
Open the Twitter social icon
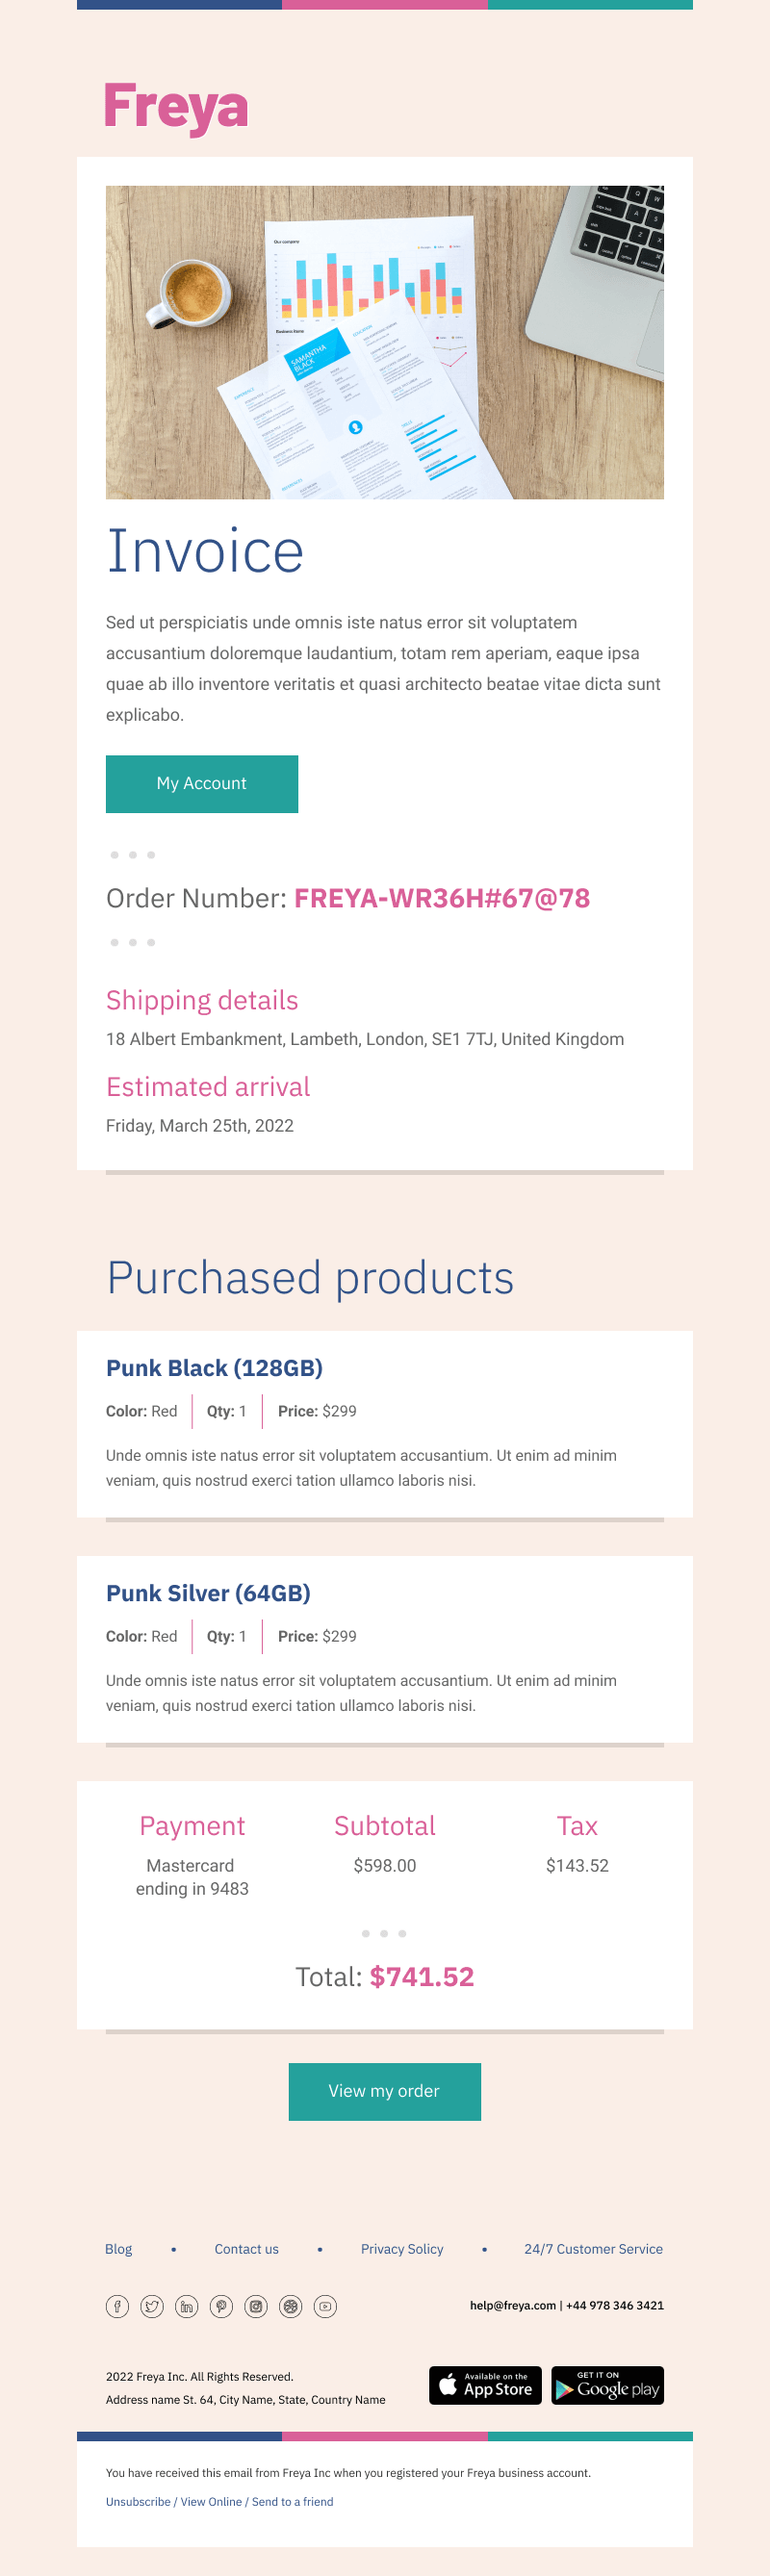[x=152, y=2306]
